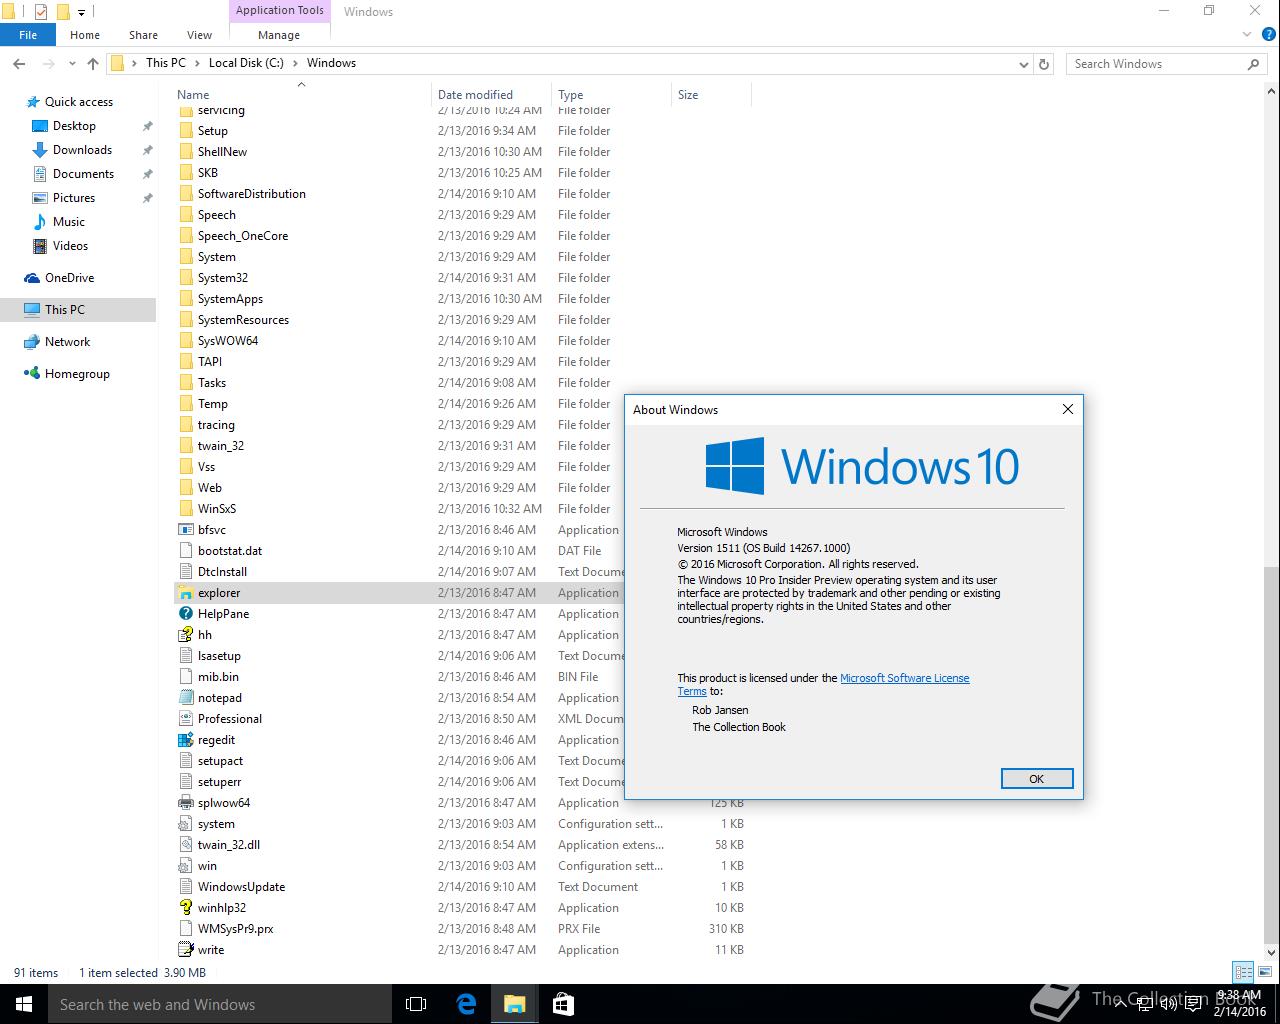Select the HelpPane application icon
Viewport: 1280px width, 1024px height.
point(186,614)
